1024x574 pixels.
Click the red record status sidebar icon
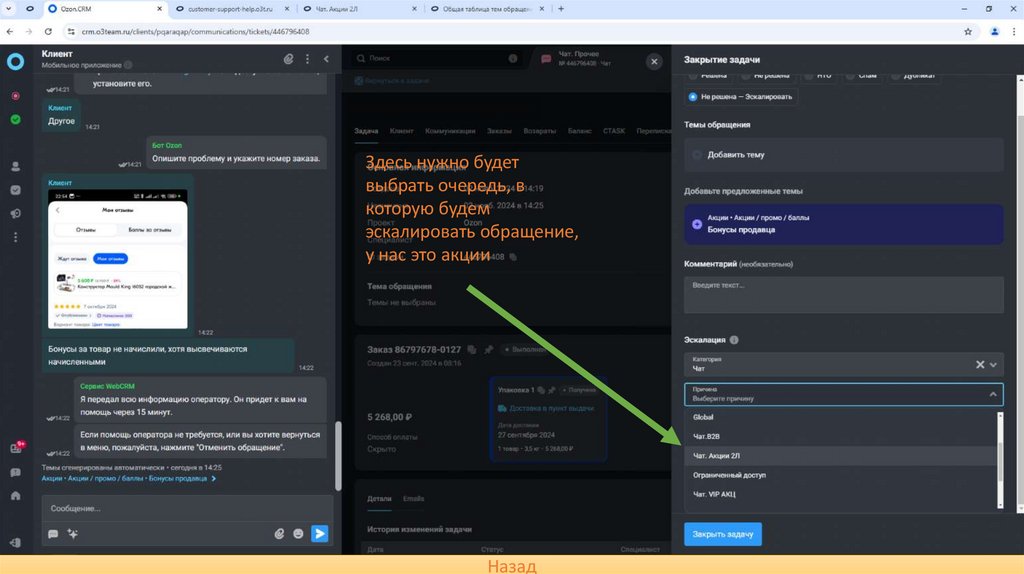click(x=16, y=96)
